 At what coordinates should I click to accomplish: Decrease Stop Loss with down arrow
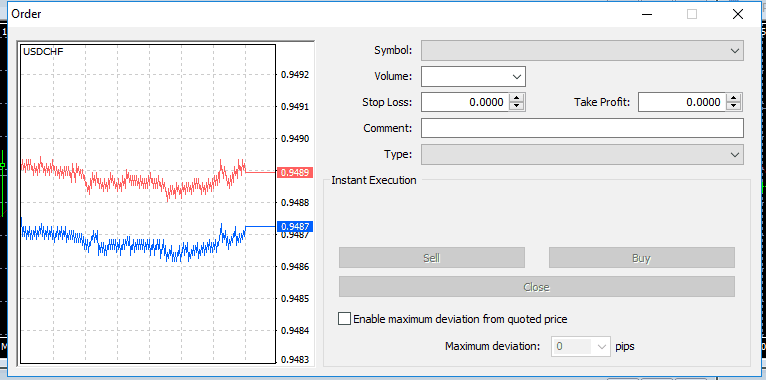(x=517, y=106)
